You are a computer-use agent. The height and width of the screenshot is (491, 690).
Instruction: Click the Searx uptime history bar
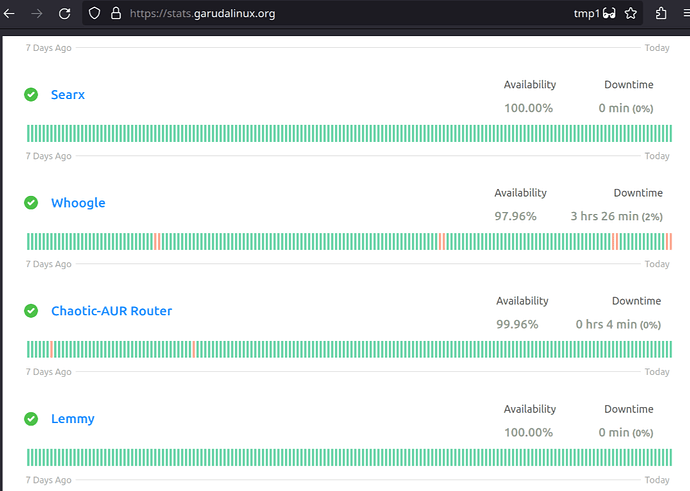tap(349, 133)
